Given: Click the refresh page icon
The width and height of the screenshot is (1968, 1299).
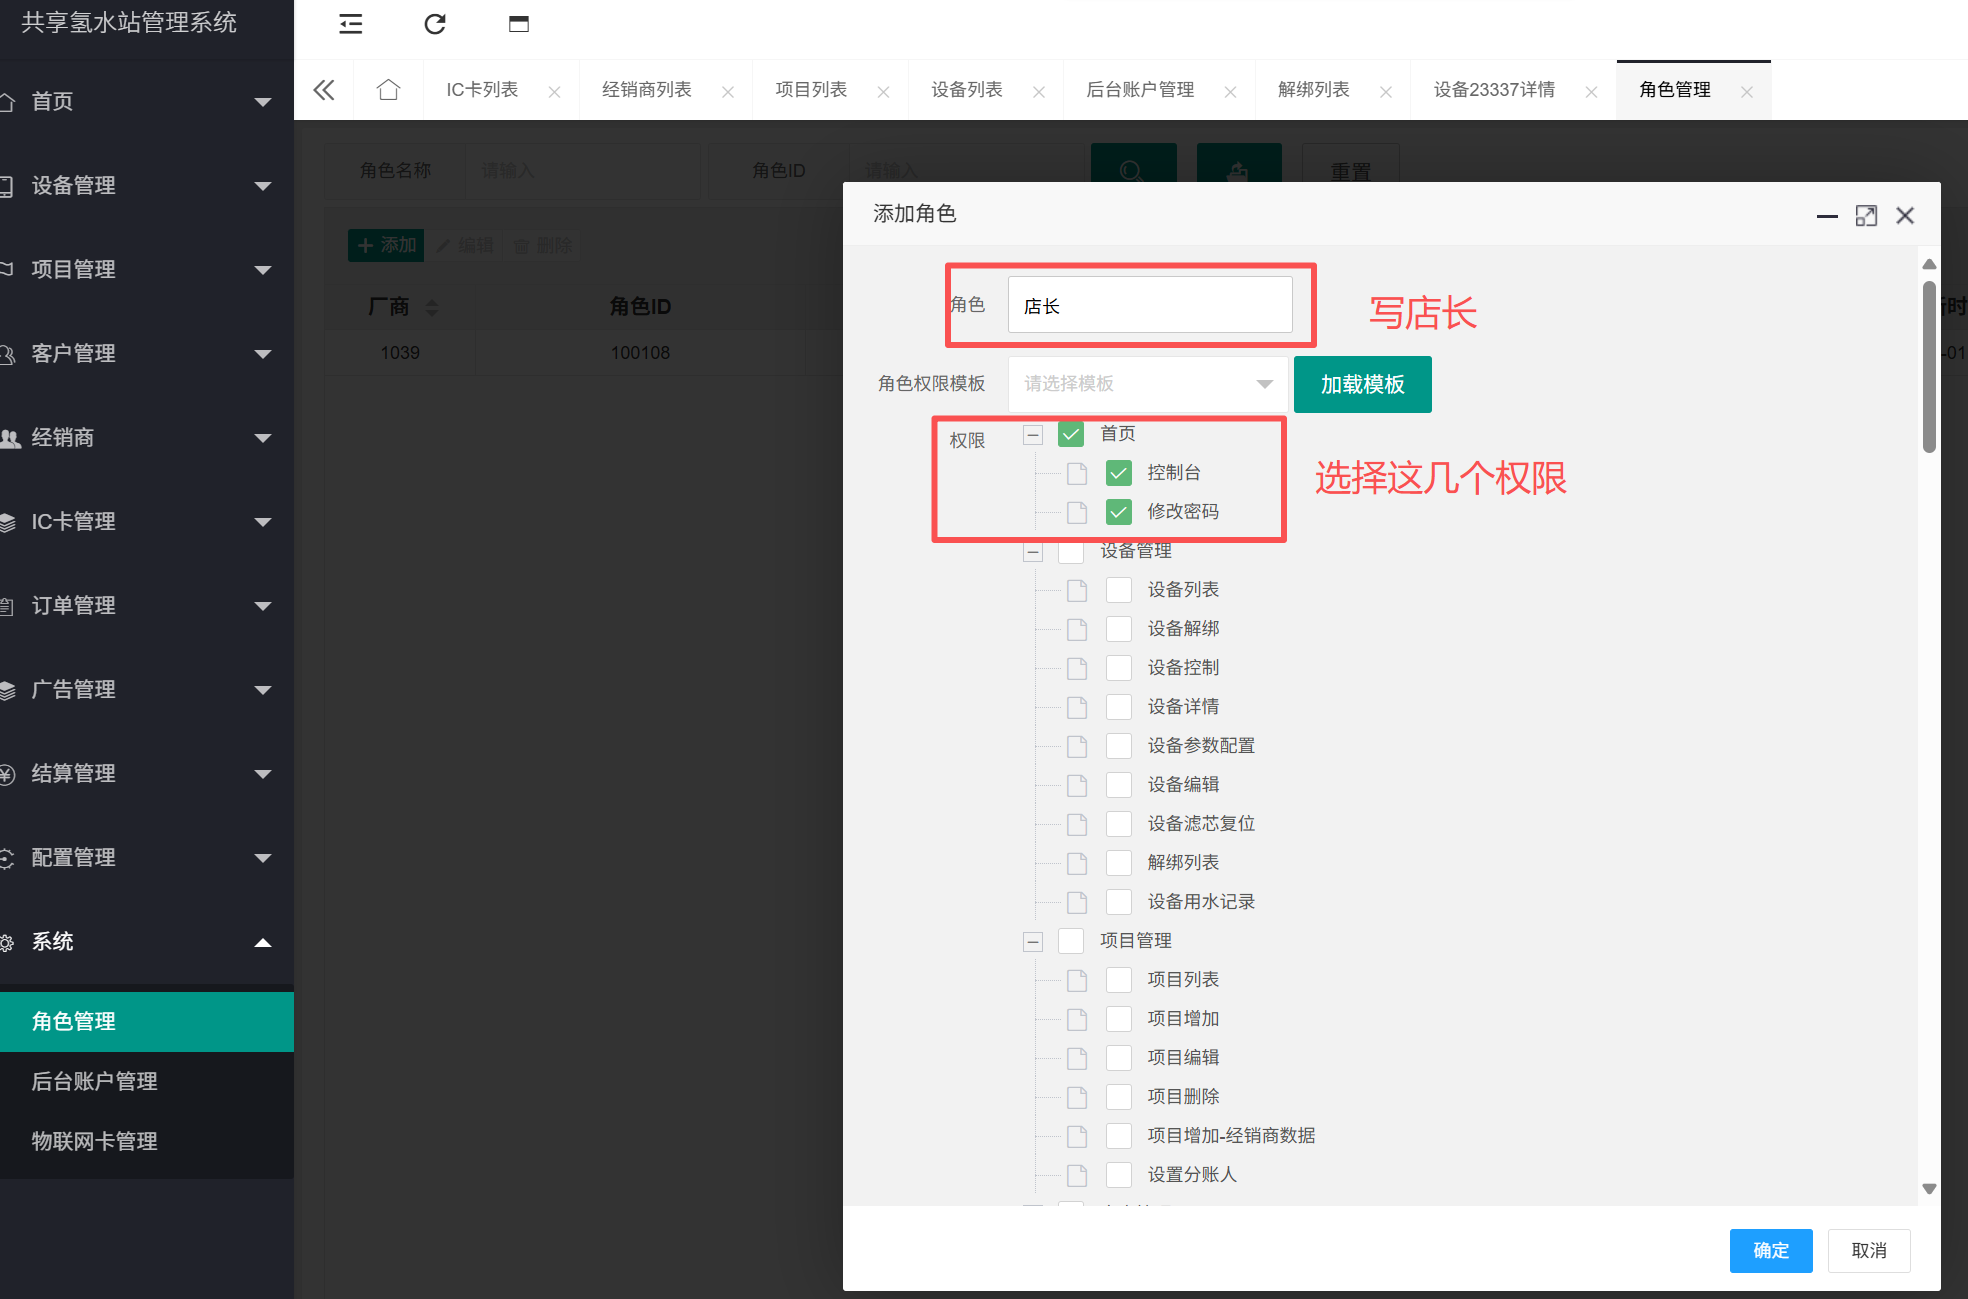Looking at the screenshot, I should (435, 24).
